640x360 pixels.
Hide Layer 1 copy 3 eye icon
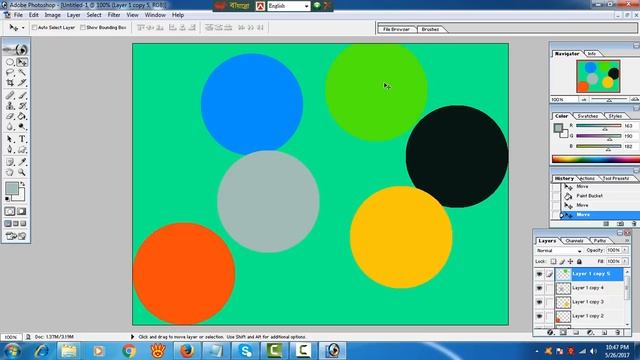click(539, 302)
